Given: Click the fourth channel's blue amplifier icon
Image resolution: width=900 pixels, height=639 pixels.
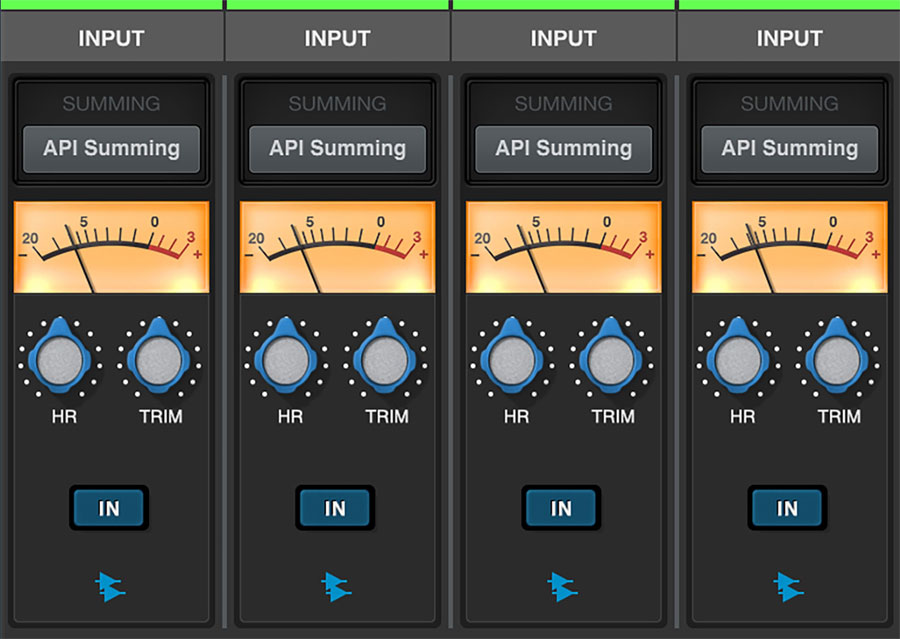Looking at the screenshot, I should (788, 586).
